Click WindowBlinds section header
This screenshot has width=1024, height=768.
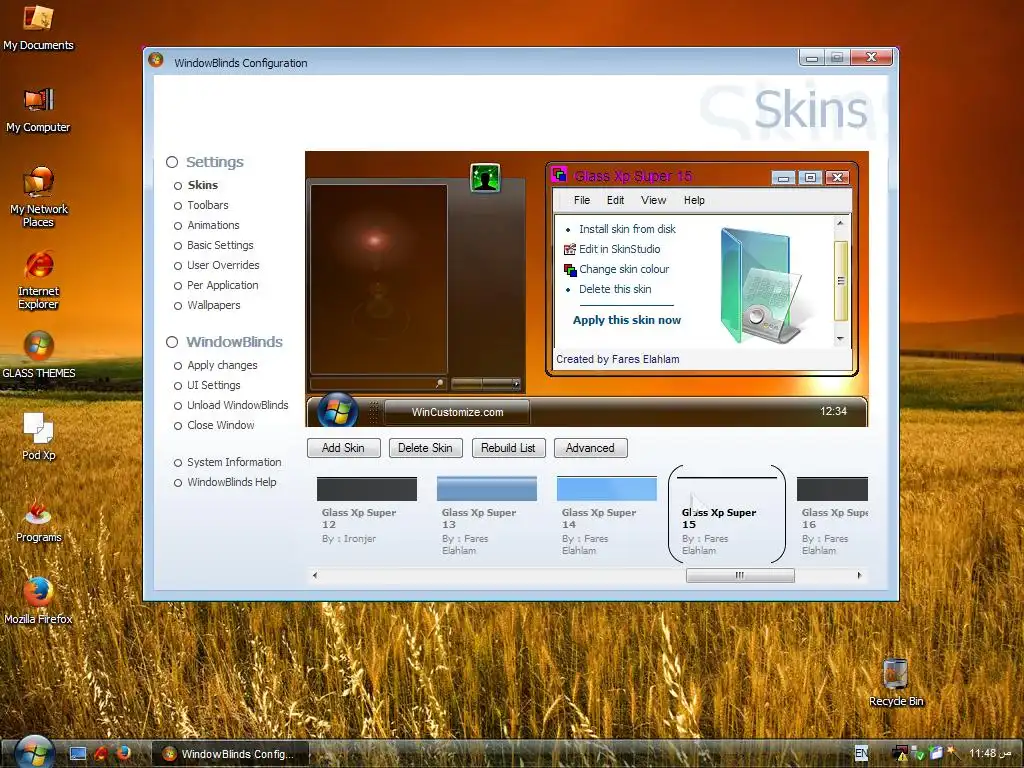coord(234,342)
